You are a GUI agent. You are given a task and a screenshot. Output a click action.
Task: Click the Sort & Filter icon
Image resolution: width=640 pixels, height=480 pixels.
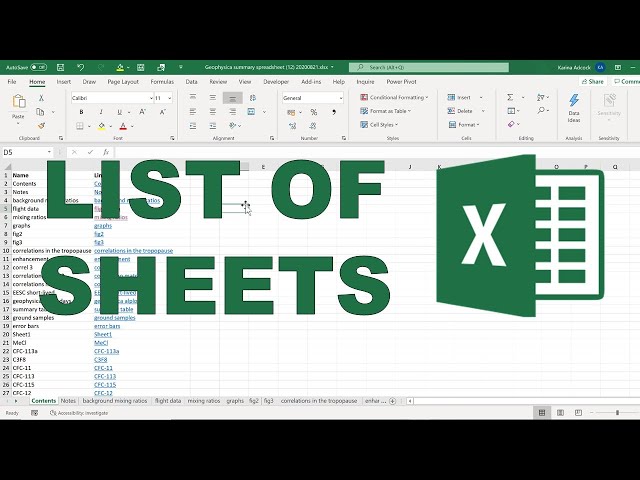(x=541, y=98)
